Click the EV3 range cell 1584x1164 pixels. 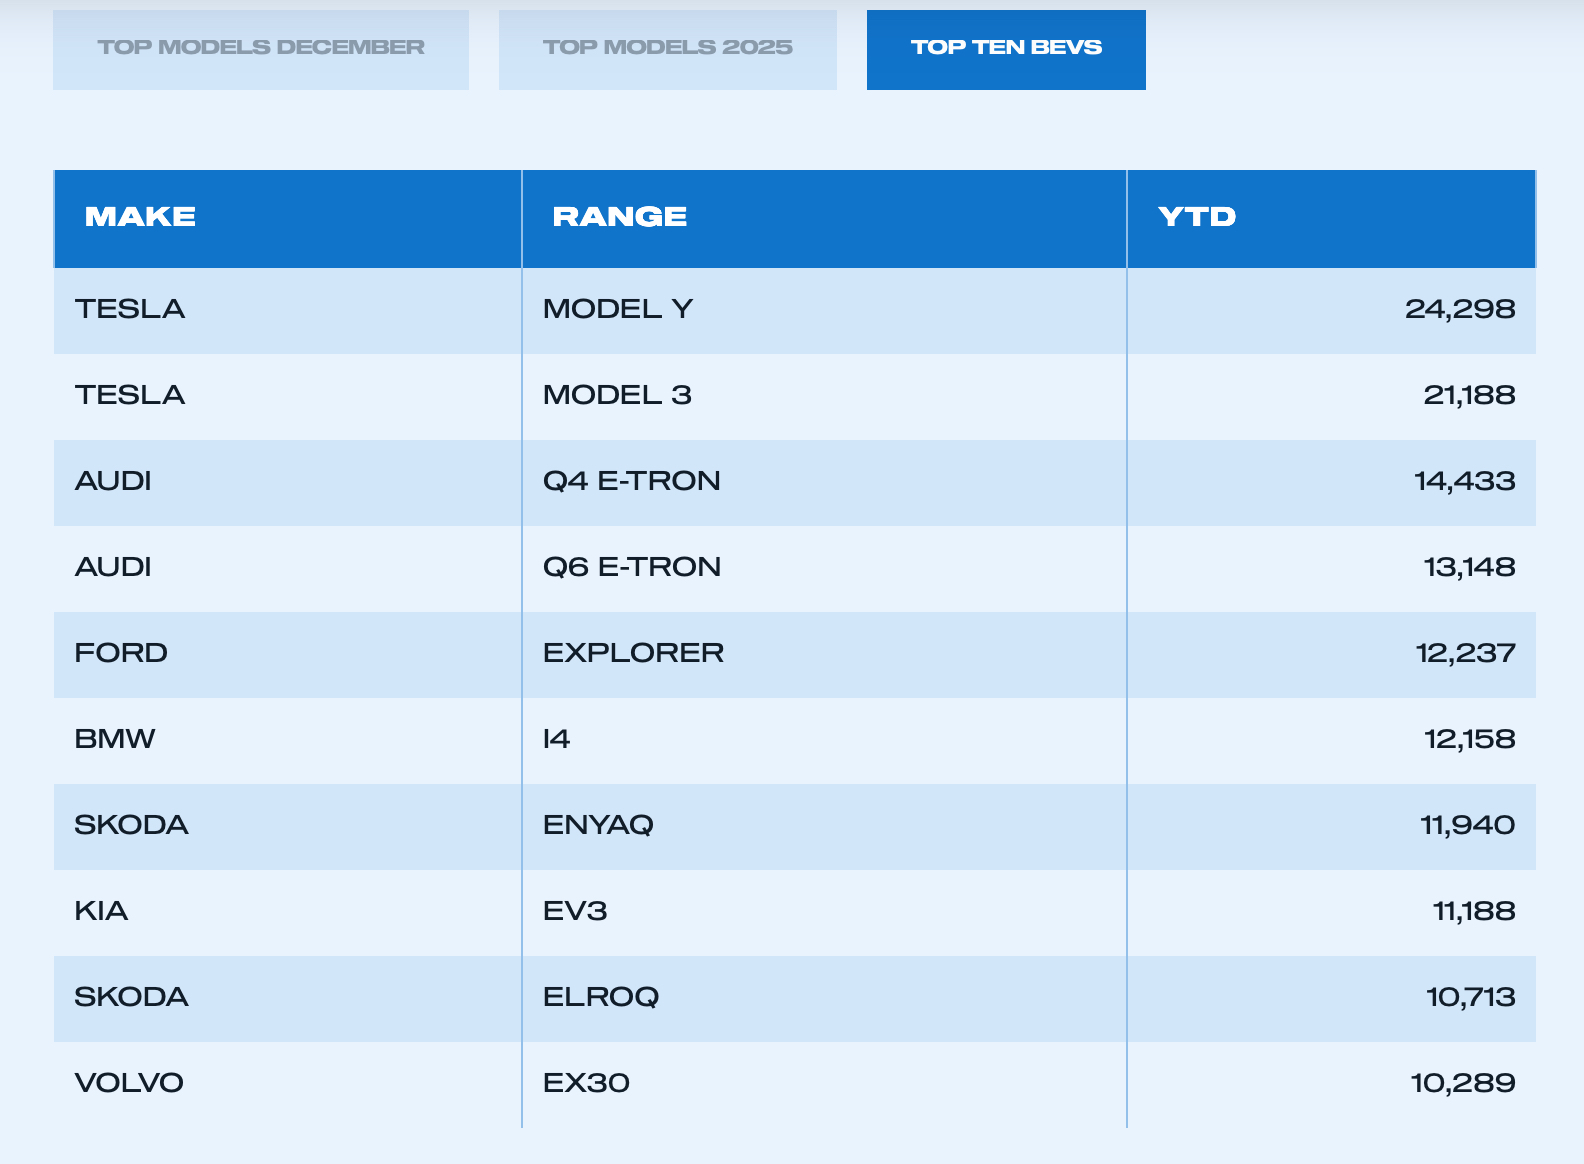pyautogui.click(x=575, y=911)
